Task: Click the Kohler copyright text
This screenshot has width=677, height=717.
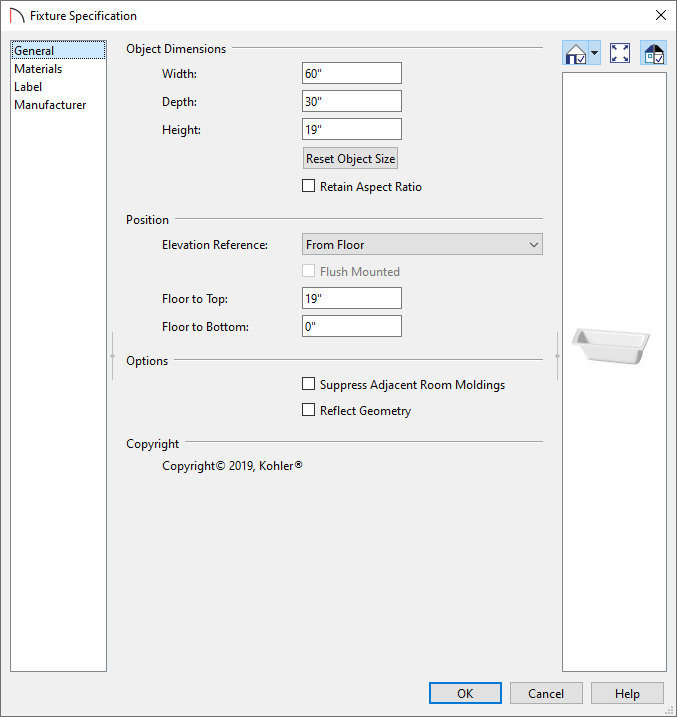Action: [232, 466]
